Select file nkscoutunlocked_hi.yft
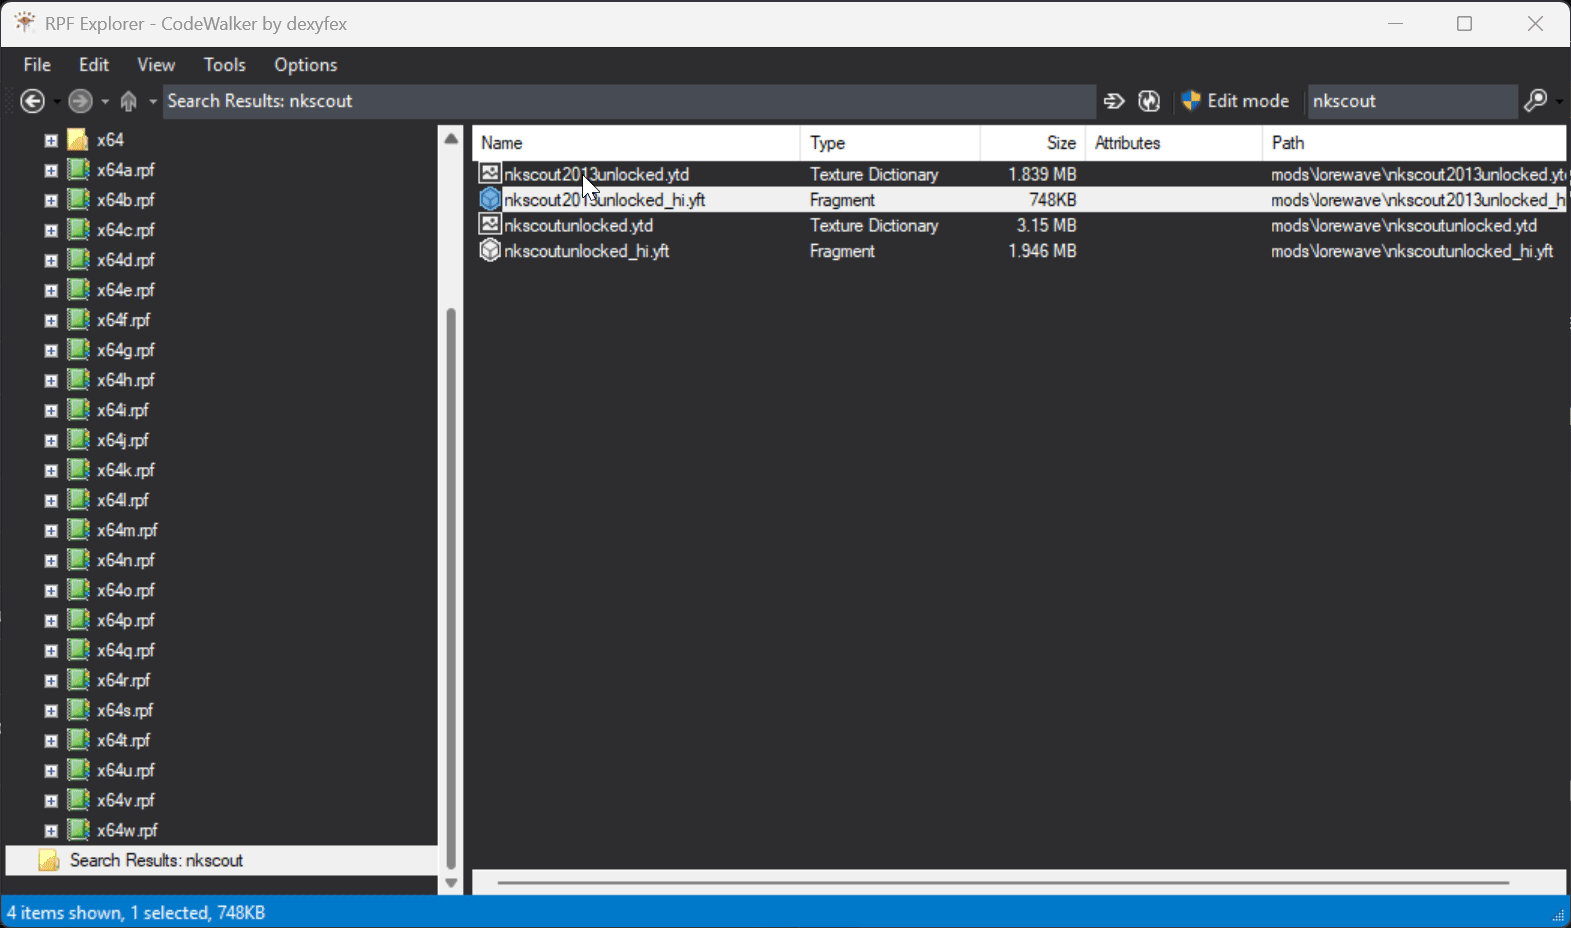This screenshot has height=928, width=1571. pyautogui.click(x=586, y=251)
